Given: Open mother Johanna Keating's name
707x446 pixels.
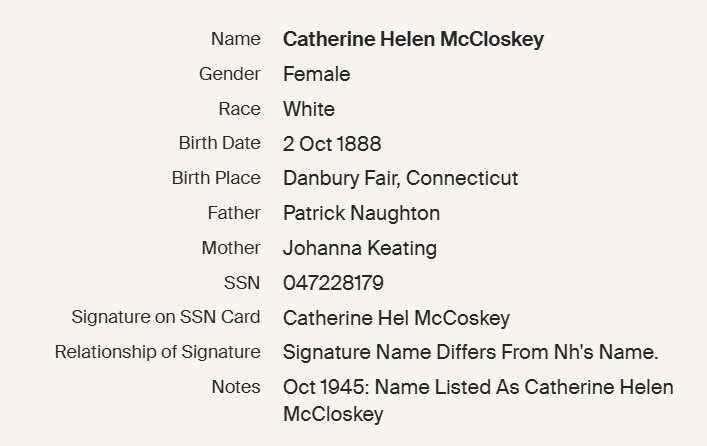Looking at the screenshot, I should click(x=359, y=248).
